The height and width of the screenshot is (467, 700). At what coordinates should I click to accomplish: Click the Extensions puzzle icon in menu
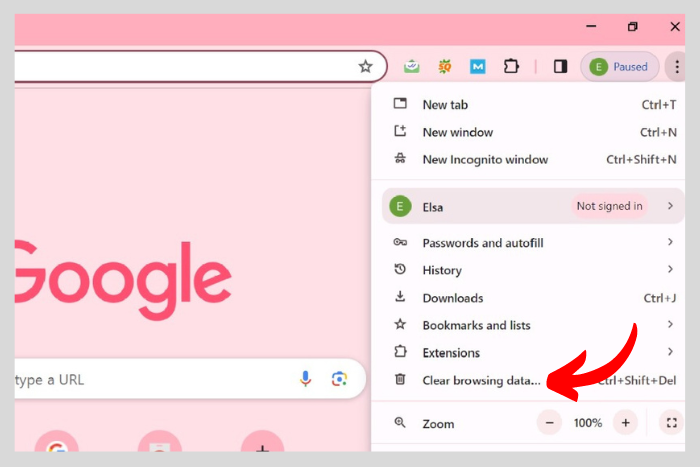click(x=400, y=351)
